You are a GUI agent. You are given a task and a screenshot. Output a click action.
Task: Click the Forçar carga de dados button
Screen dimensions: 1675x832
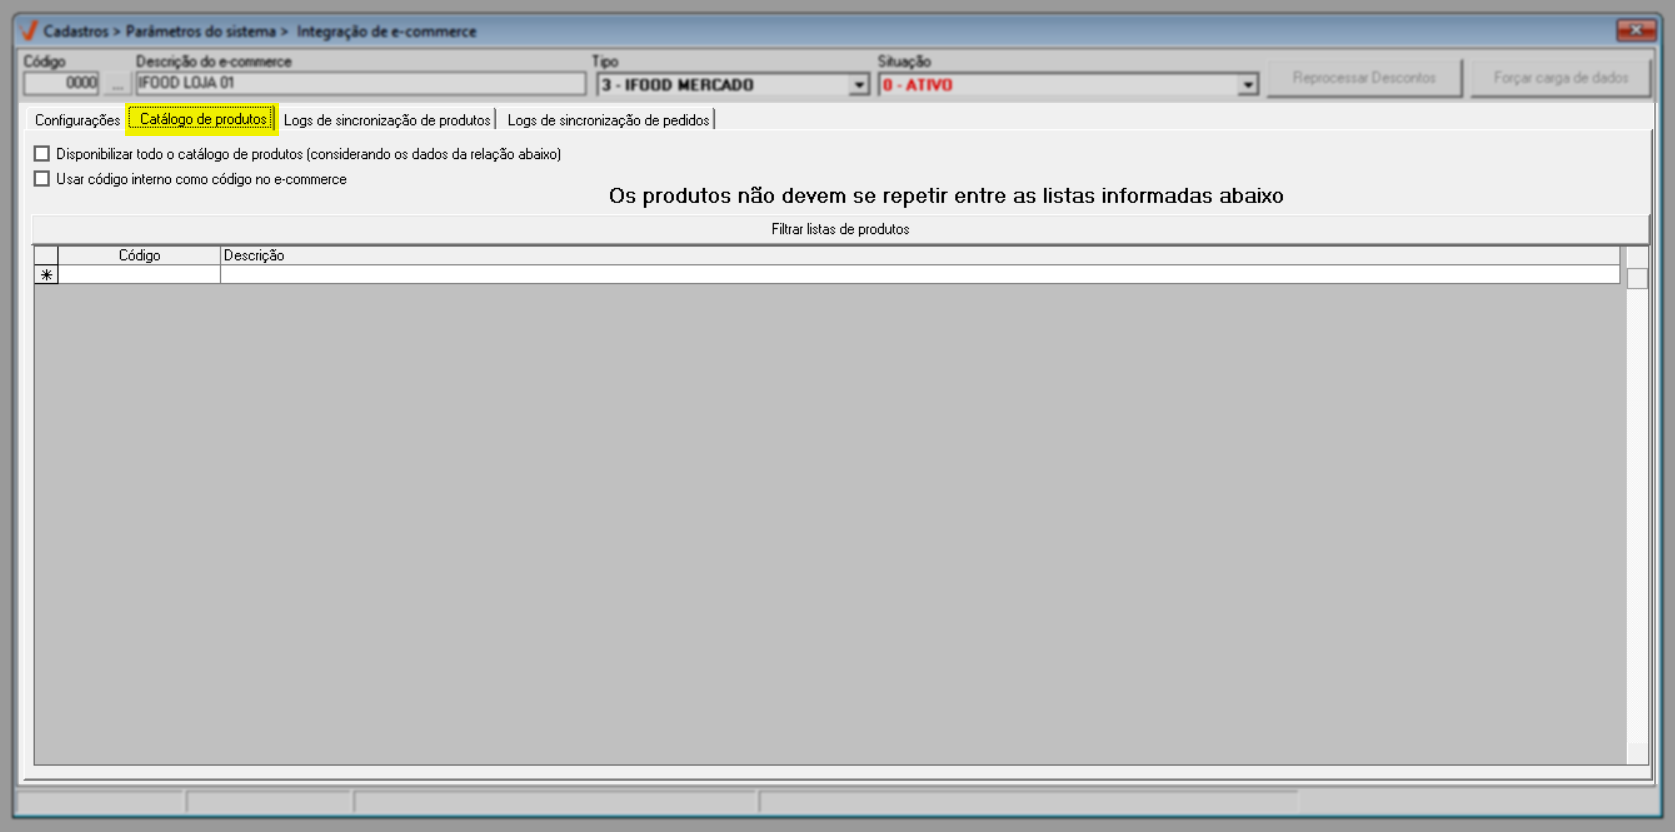1560,78
